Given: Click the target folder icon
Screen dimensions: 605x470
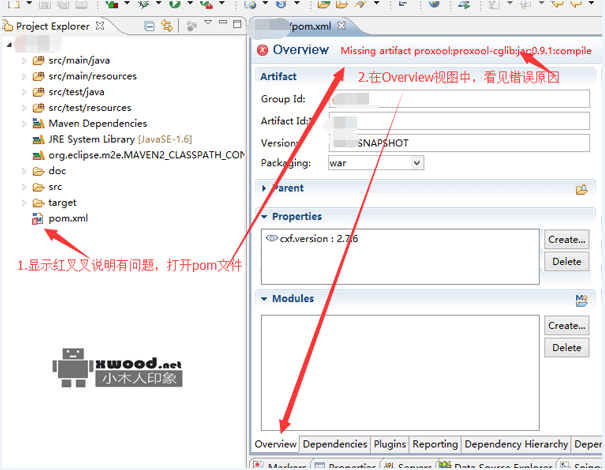Looking at the screenshot, I should (x=38, y=203).
